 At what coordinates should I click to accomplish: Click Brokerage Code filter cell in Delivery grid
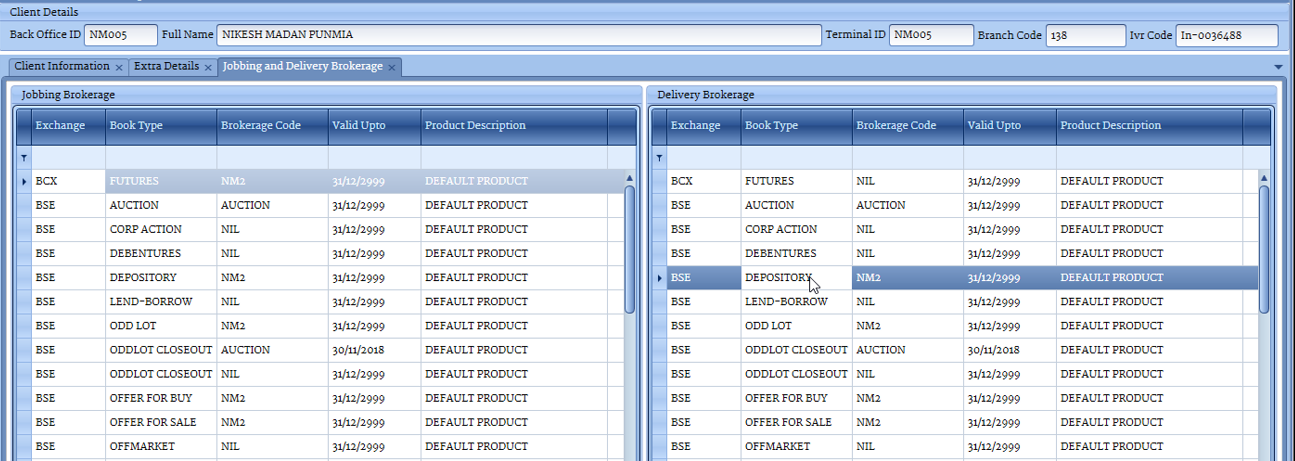point(907,158)
